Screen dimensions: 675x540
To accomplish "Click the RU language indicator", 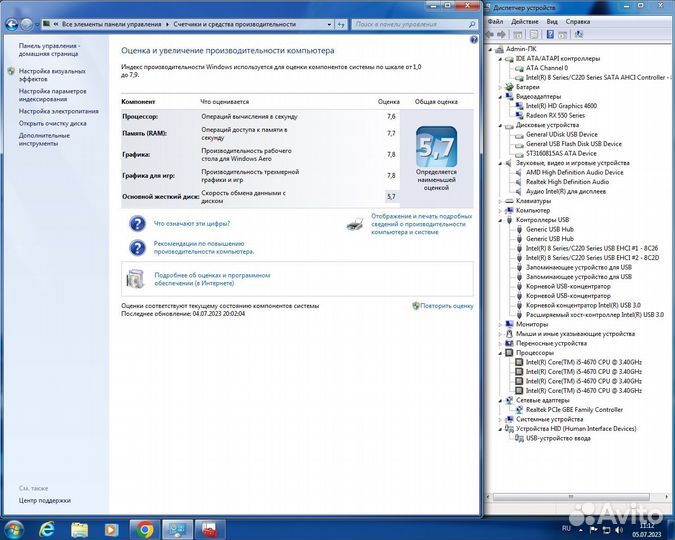I will point(566,528).
